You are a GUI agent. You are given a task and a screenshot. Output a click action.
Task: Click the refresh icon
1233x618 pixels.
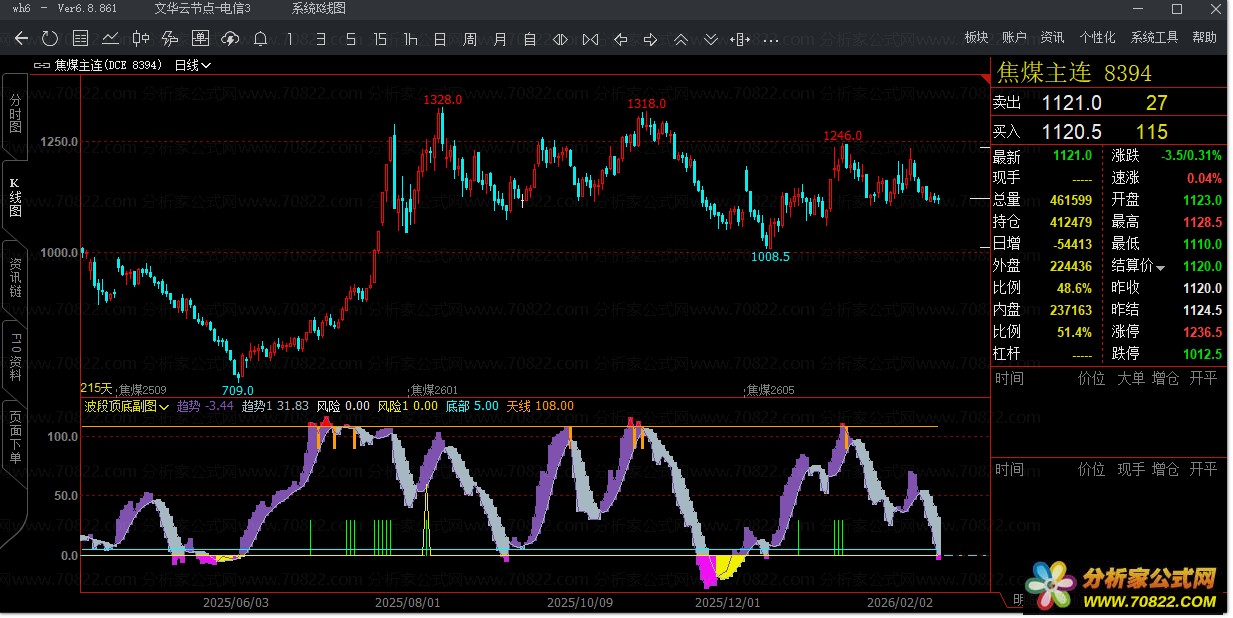tap(50, 39)
